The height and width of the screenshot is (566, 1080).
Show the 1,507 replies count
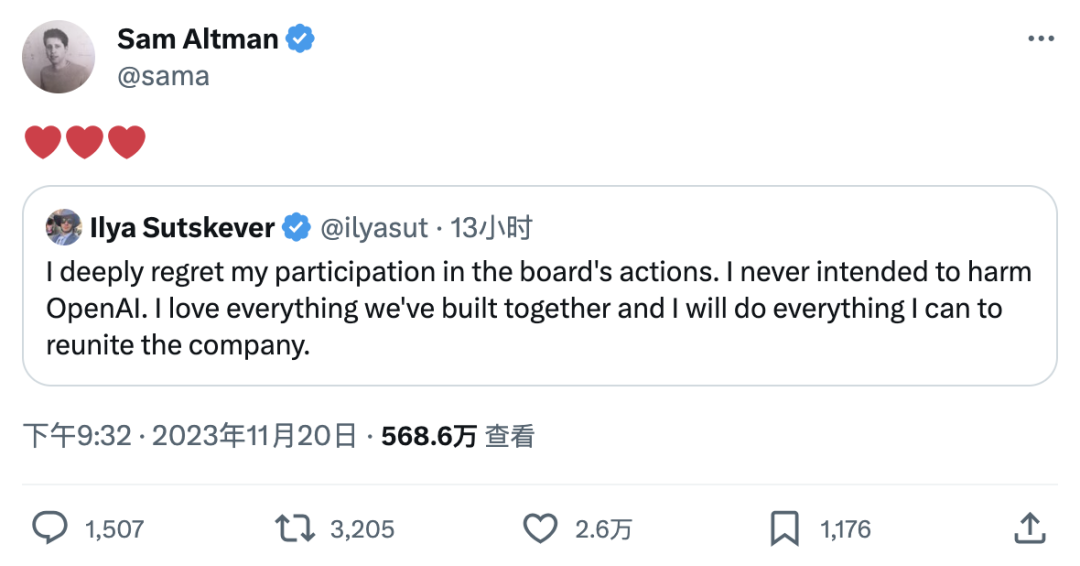point(114,529)
